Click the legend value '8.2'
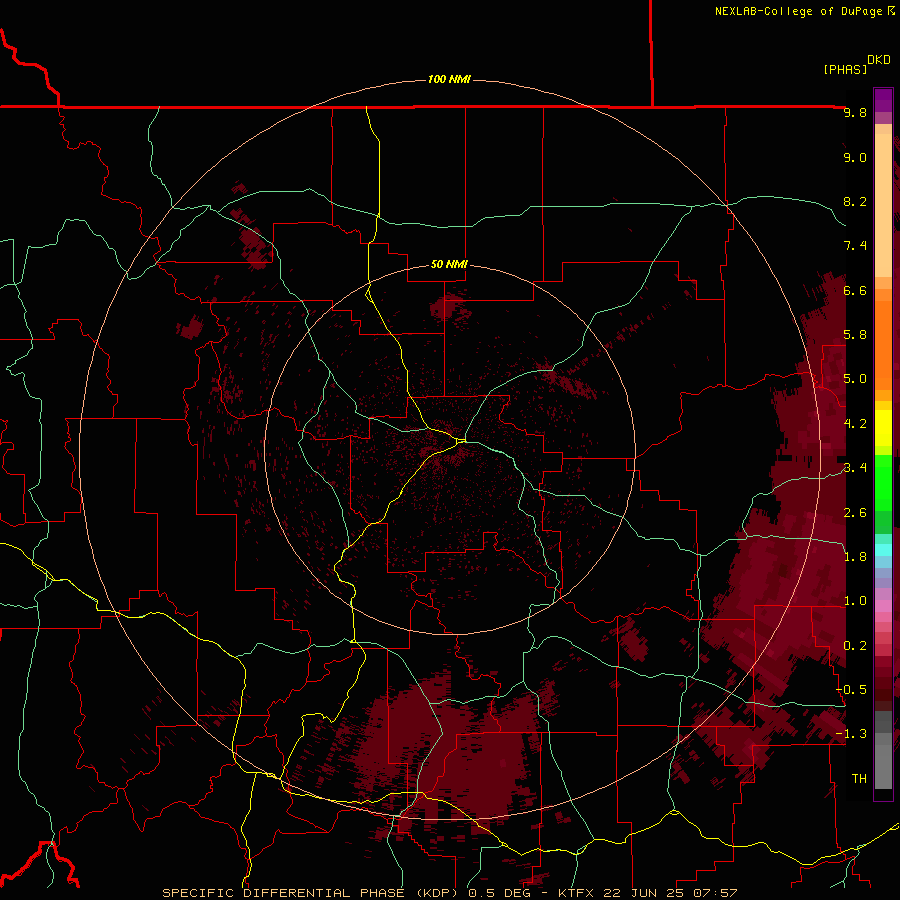The image size is (900, 900). (855, 201)
